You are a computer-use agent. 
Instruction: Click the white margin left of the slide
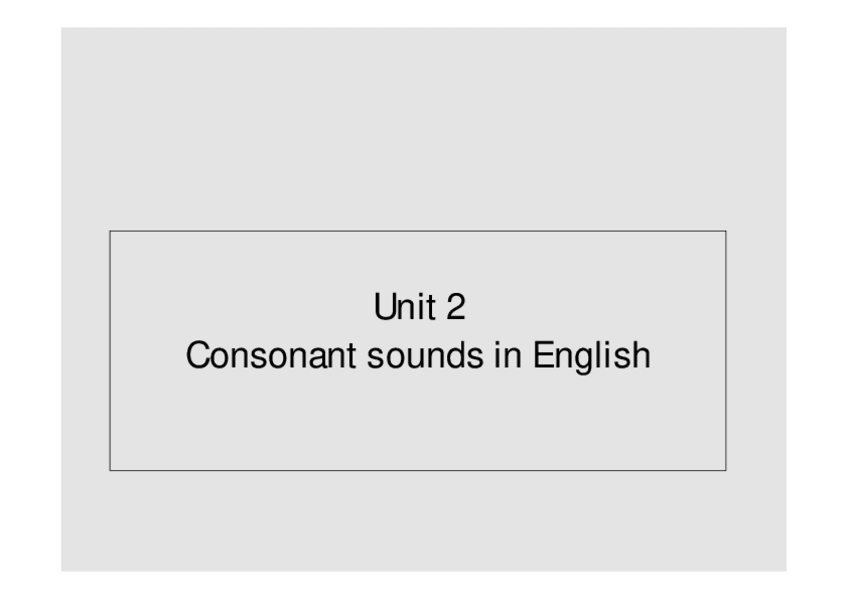(x=30, y=300)
